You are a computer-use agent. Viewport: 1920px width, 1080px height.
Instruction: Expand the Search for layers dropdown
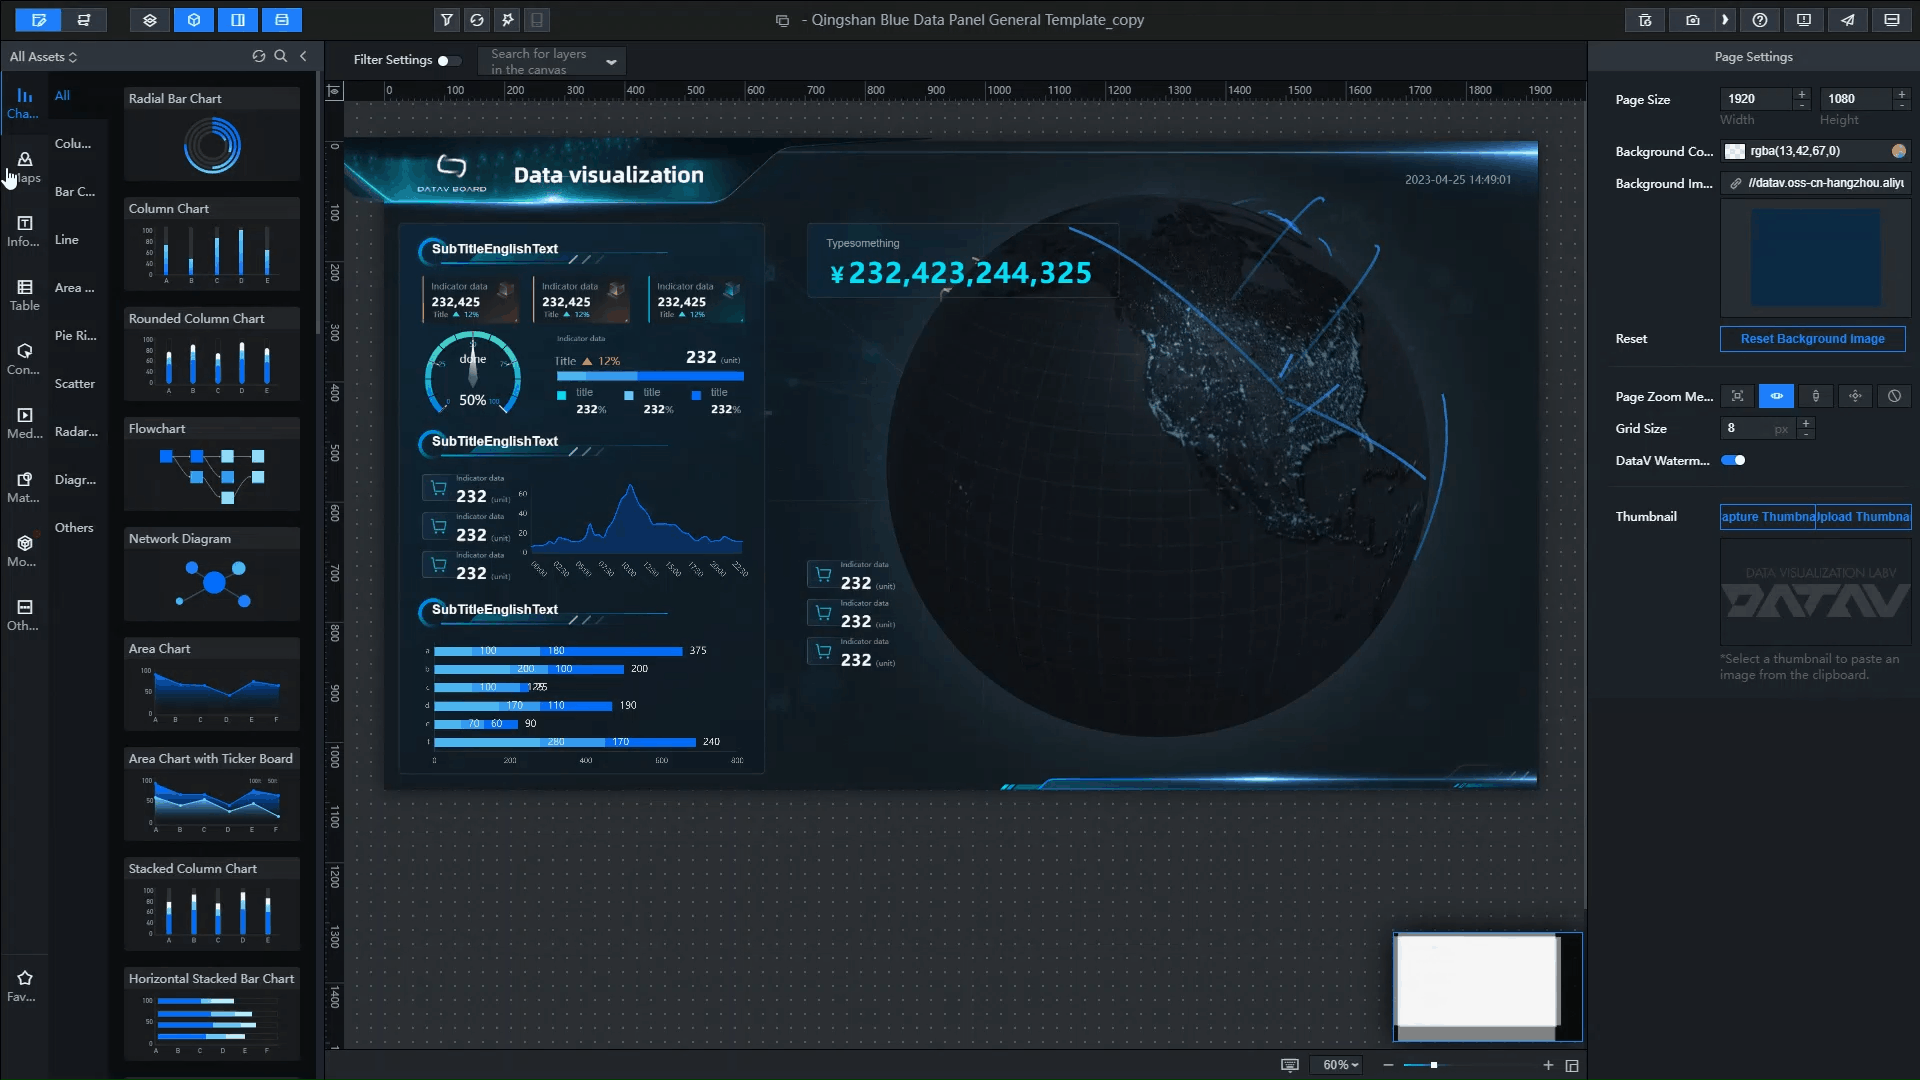(x=611, y=62)
